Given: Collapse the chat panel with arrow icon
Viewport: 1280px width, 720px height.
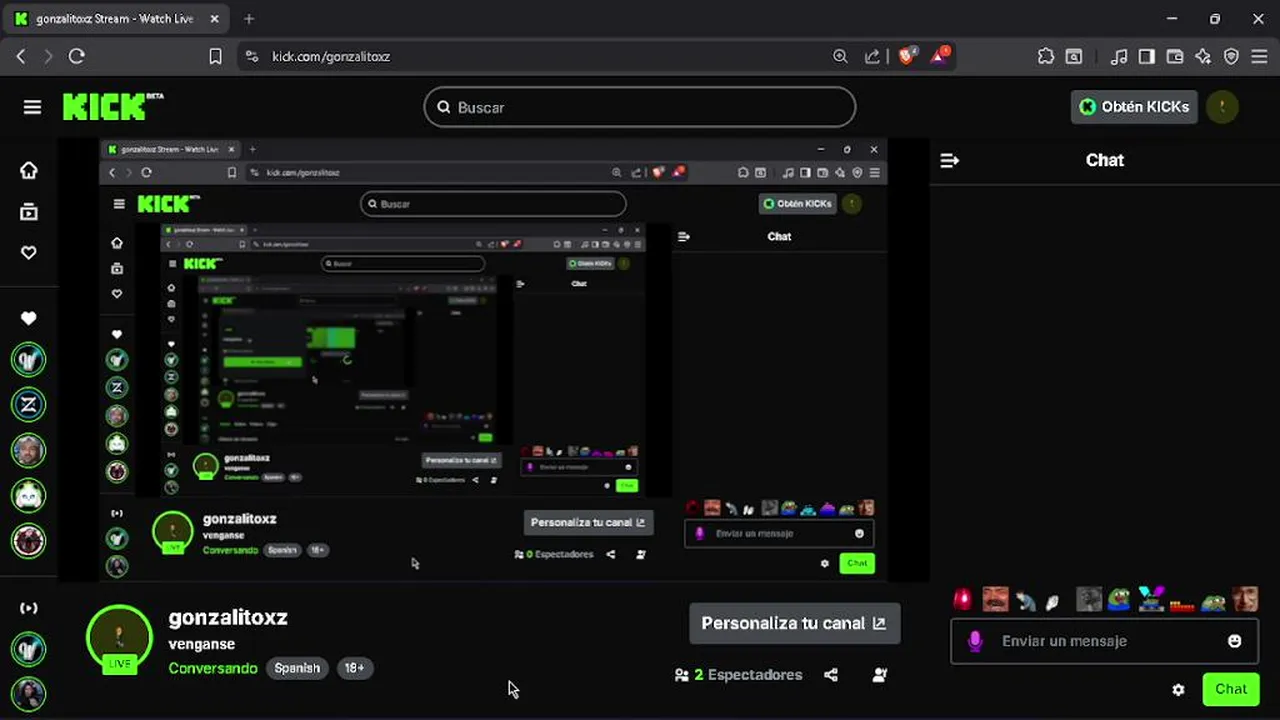Looking at the screenshot, I should coord(950,160).
